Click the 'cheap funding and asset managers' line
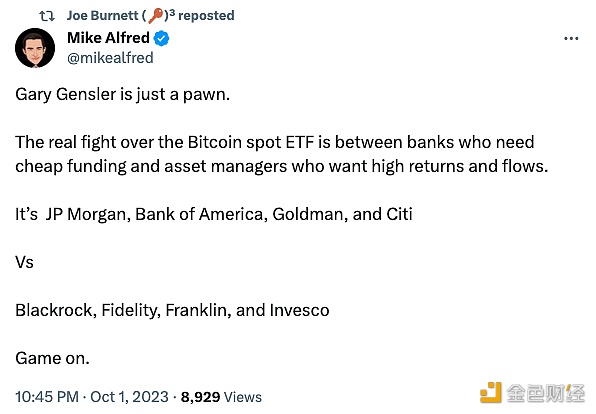This screenshot has width=596, height=414. 282,166
